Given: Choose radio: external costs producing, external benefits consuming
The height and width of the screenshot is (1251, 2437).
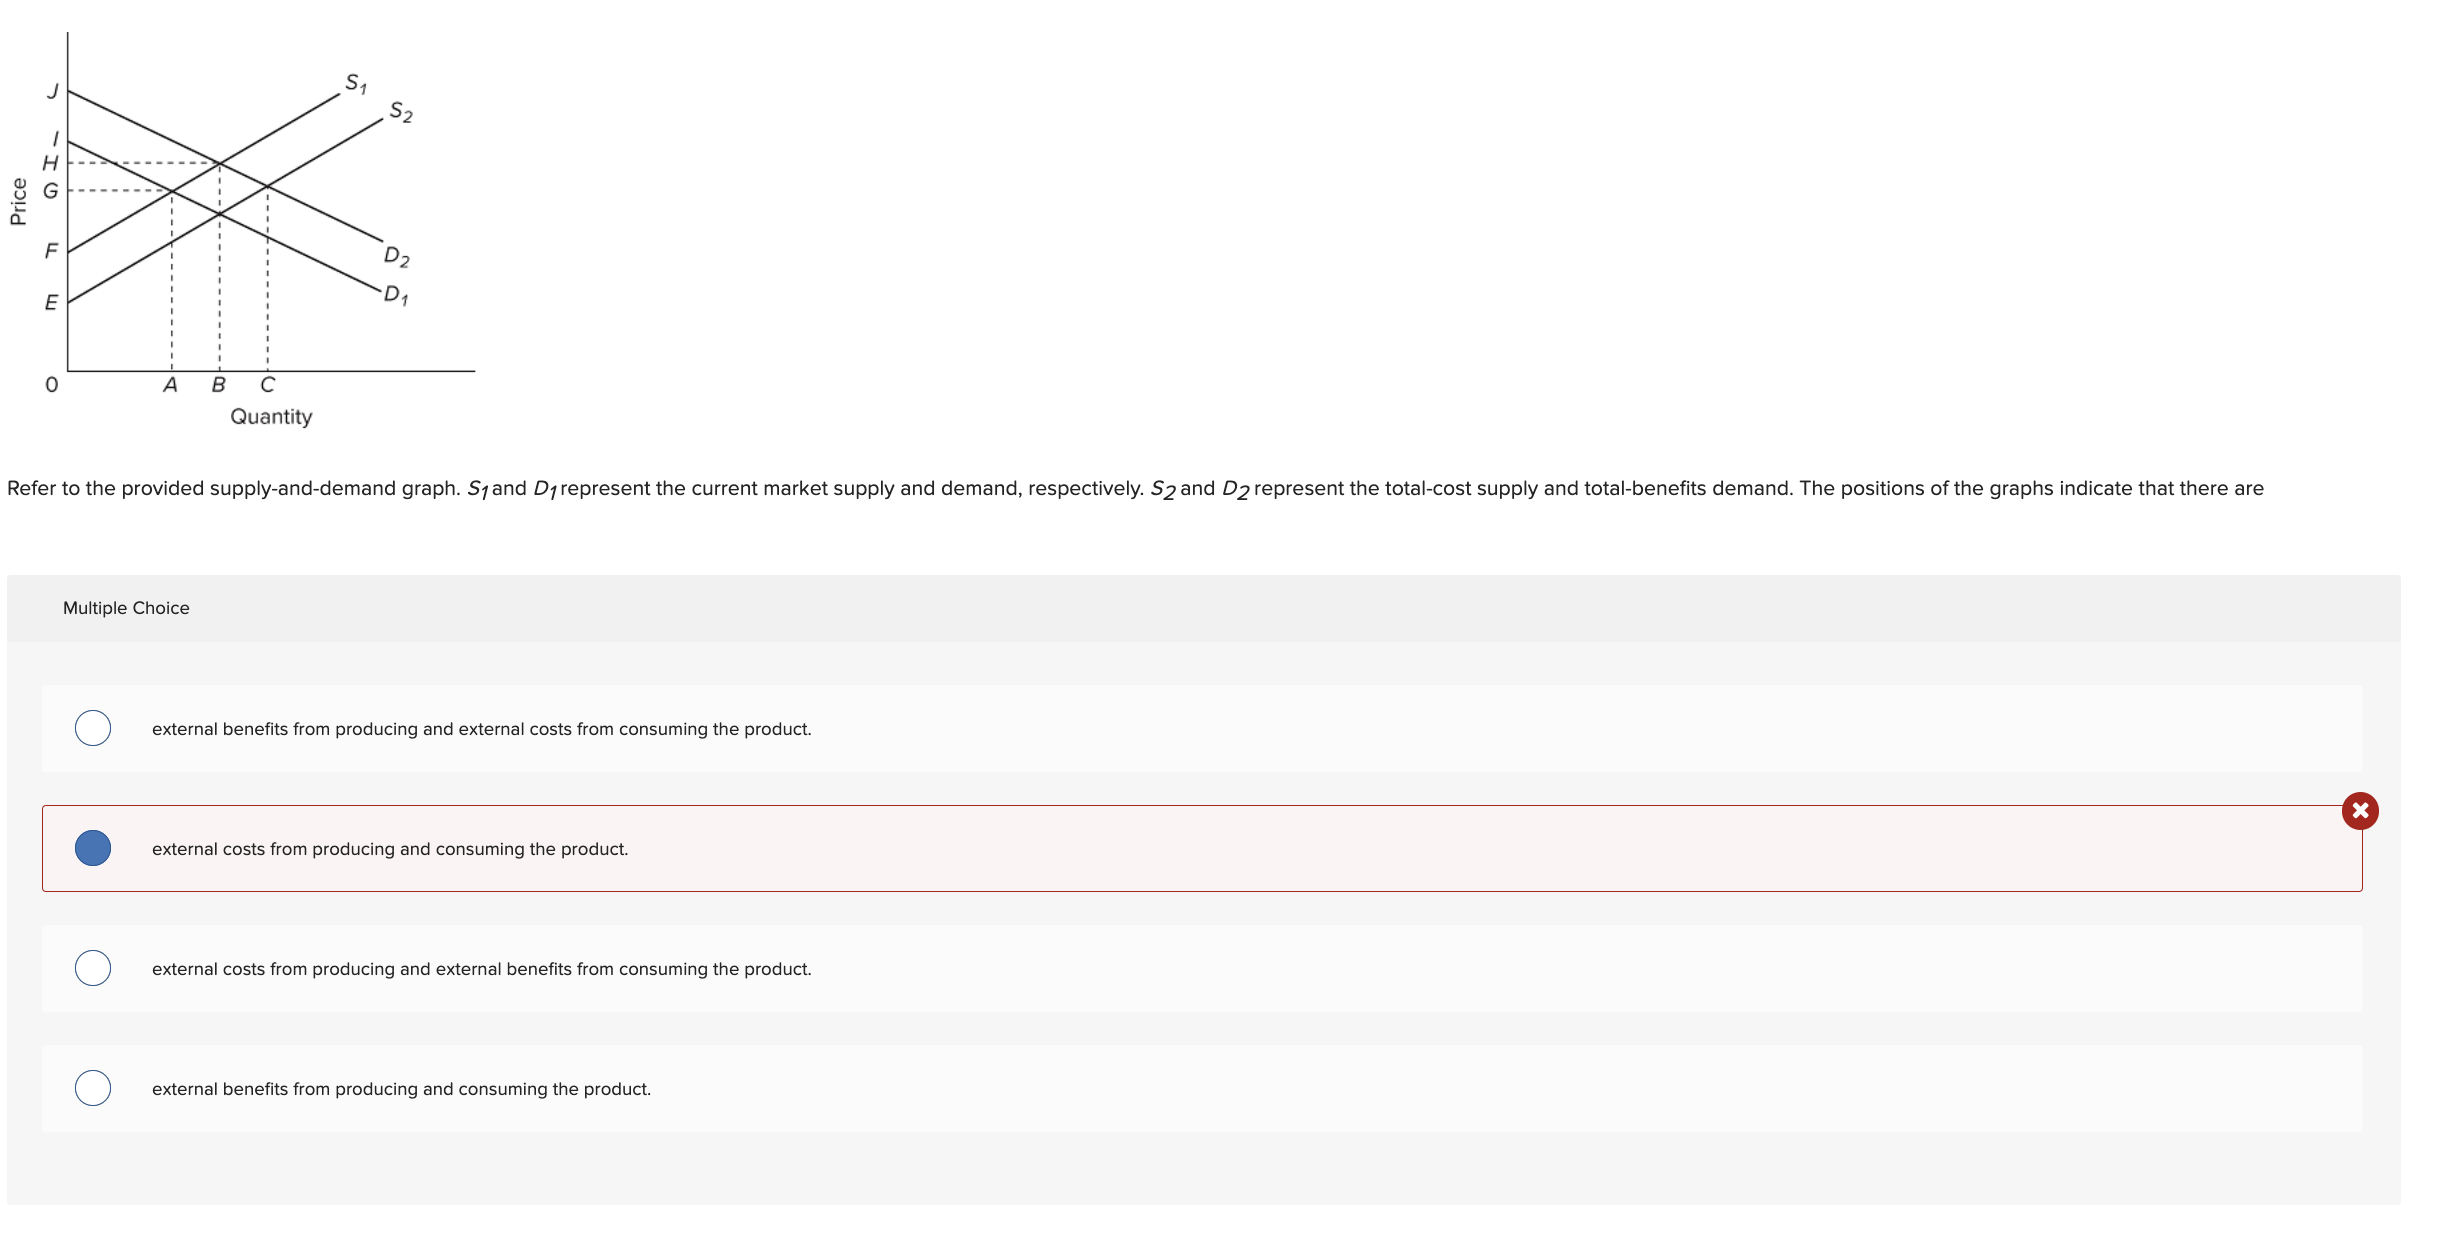Looking at the screenshot, I should pos(93,968).
